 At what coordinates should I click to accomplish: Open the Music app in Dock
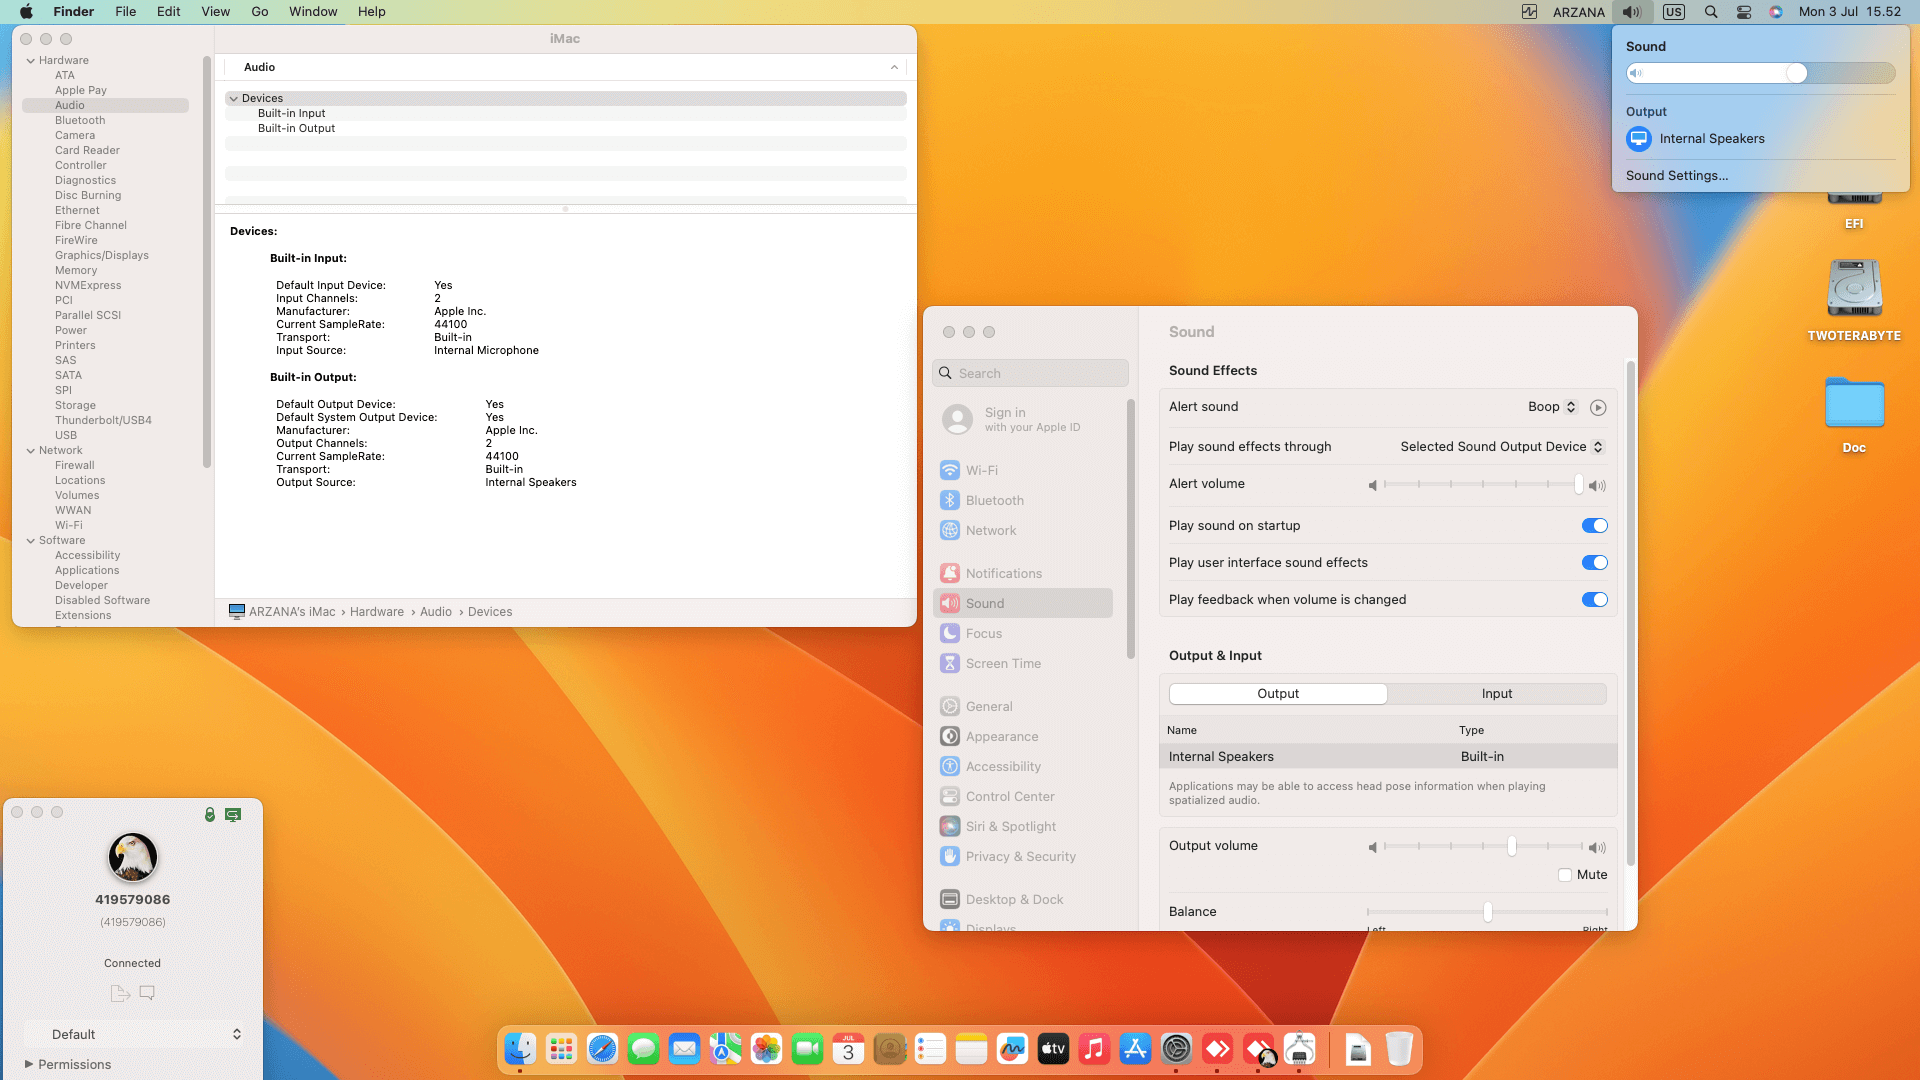click(x=1094, y=1049)
